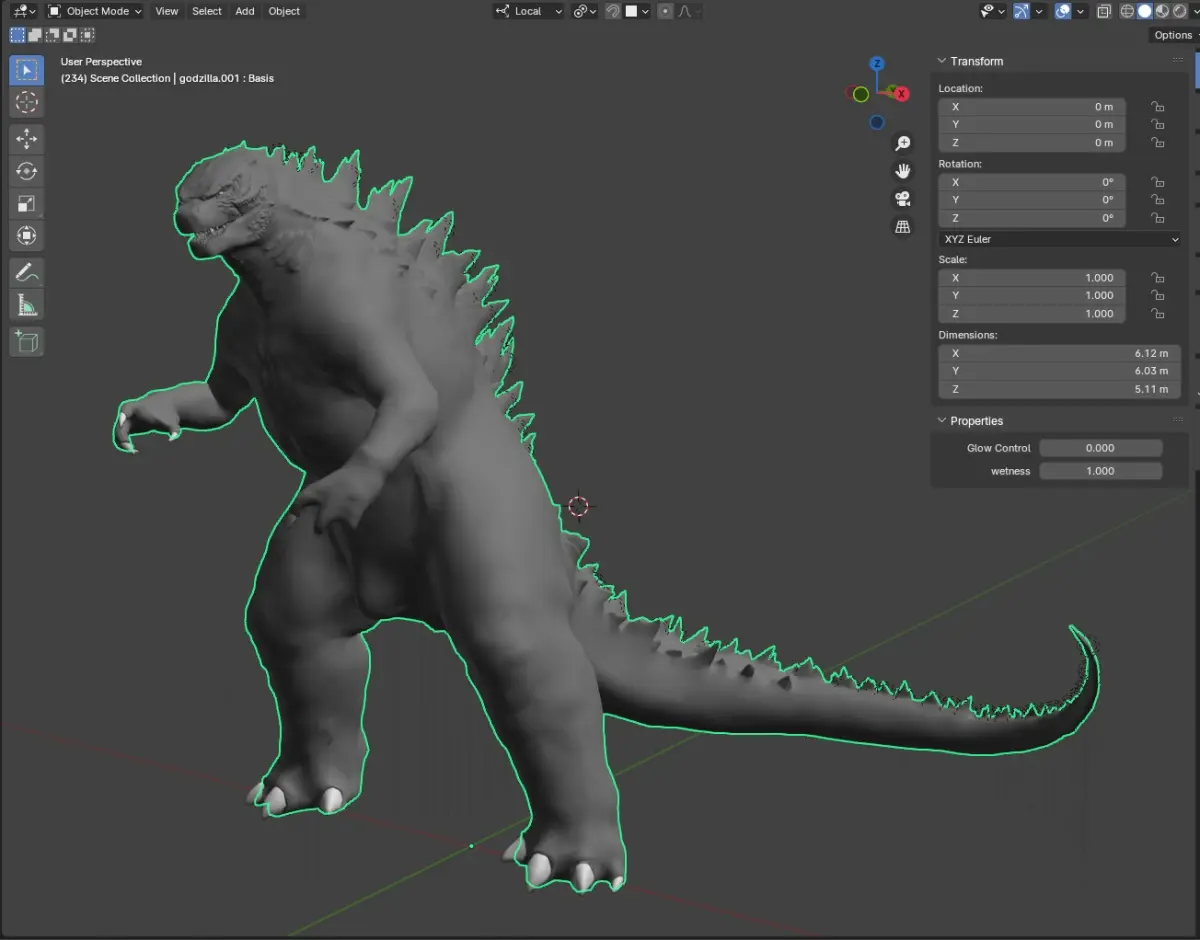Click the Dimensions X field
This screenshot has width=1200, height=940.
tap(1060, 353)
